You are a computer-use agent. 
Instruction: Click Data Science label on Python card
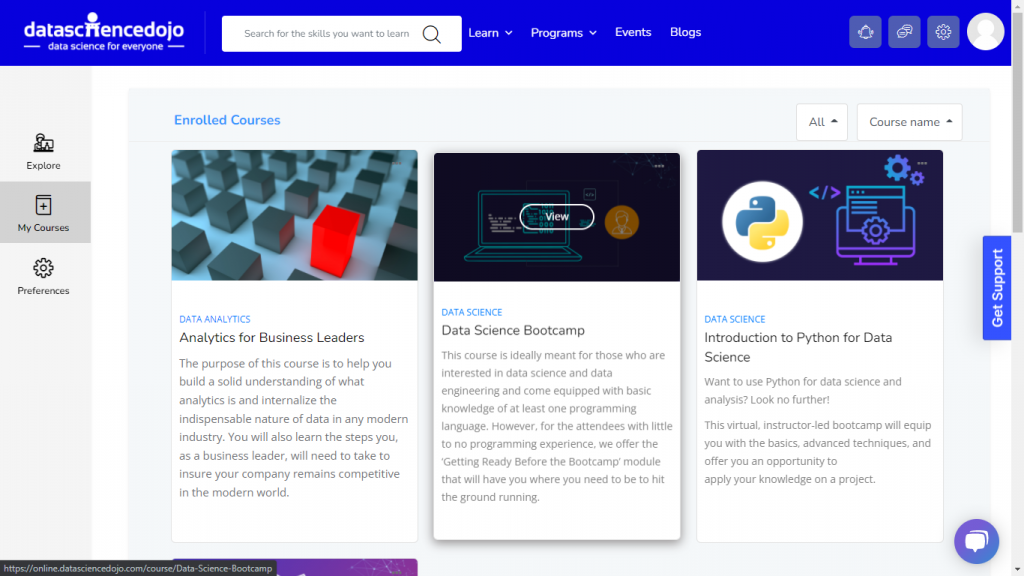point(735,319)
